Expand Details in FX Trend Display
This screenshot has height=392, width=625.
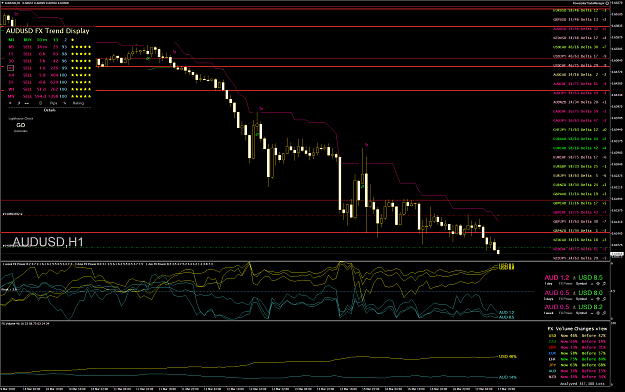point(50,110)
